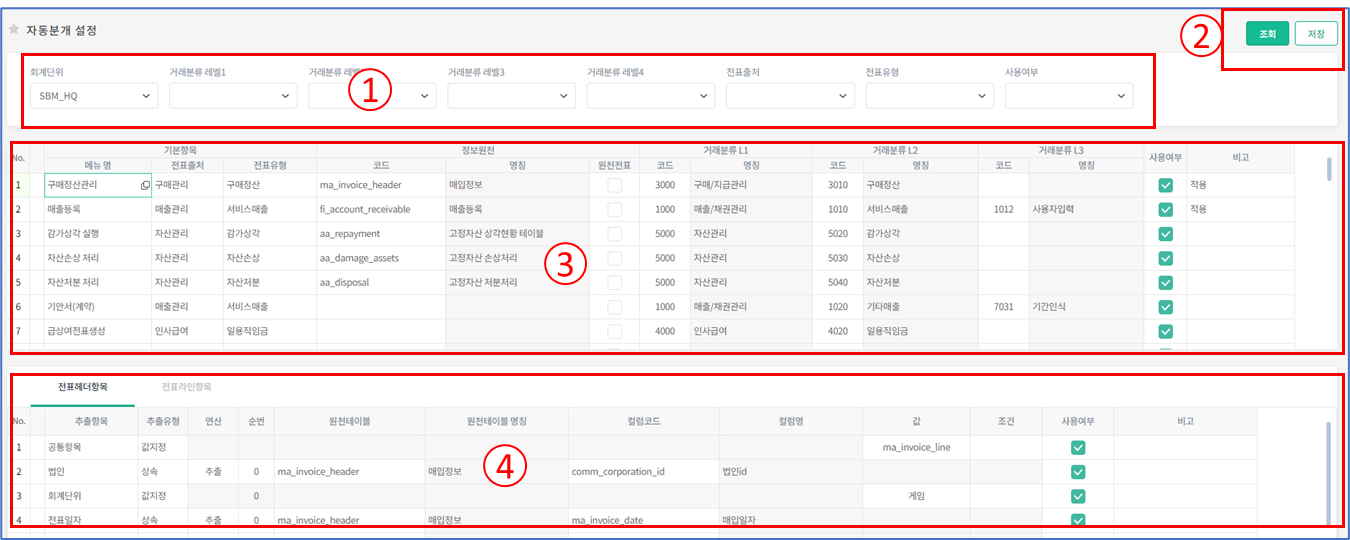The image size is (1350, 540).
Task: Open the 사용여부 filter dropdown
Action: pyautogui.click(x=1069, y=96)
